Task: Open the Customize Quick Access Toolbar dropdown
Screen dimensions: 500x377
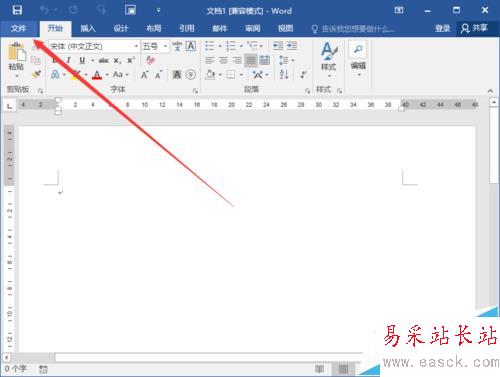Action: (x=158, y=10)
